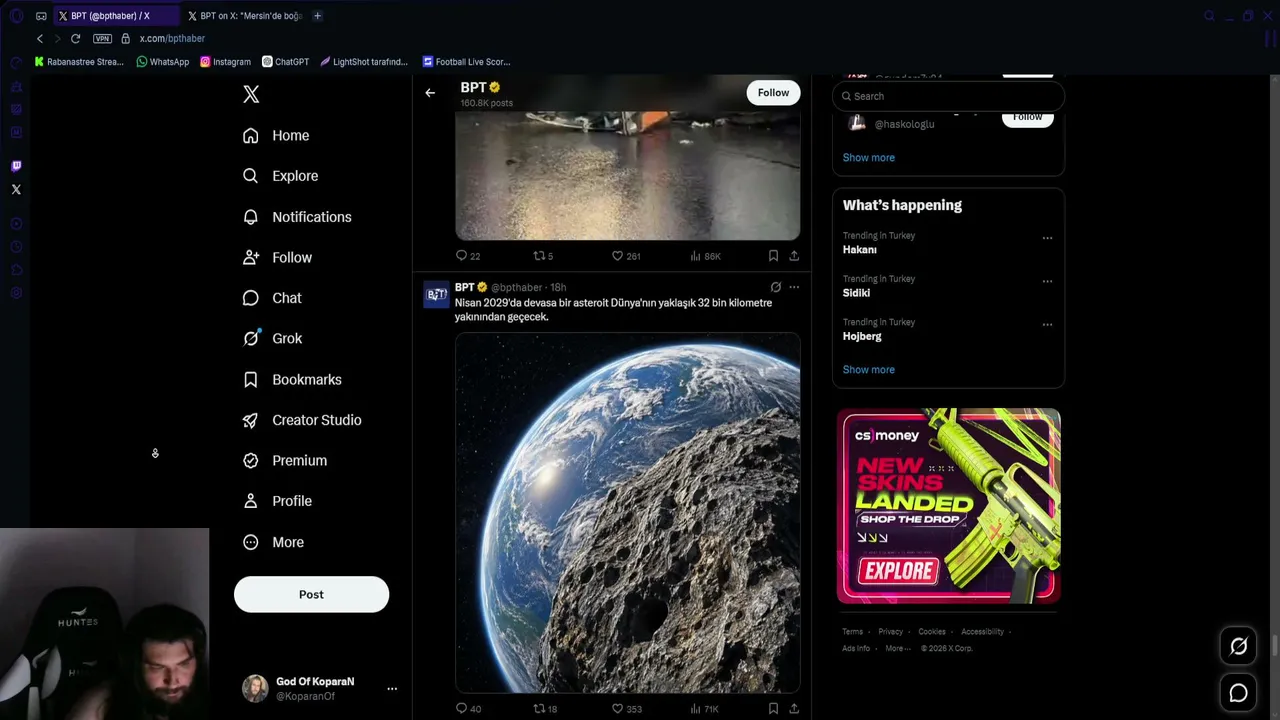Switch to the 'BPT on X: Mersin'de' tab
Viewport: 1280px width, 720px height.
coord(246,16)
